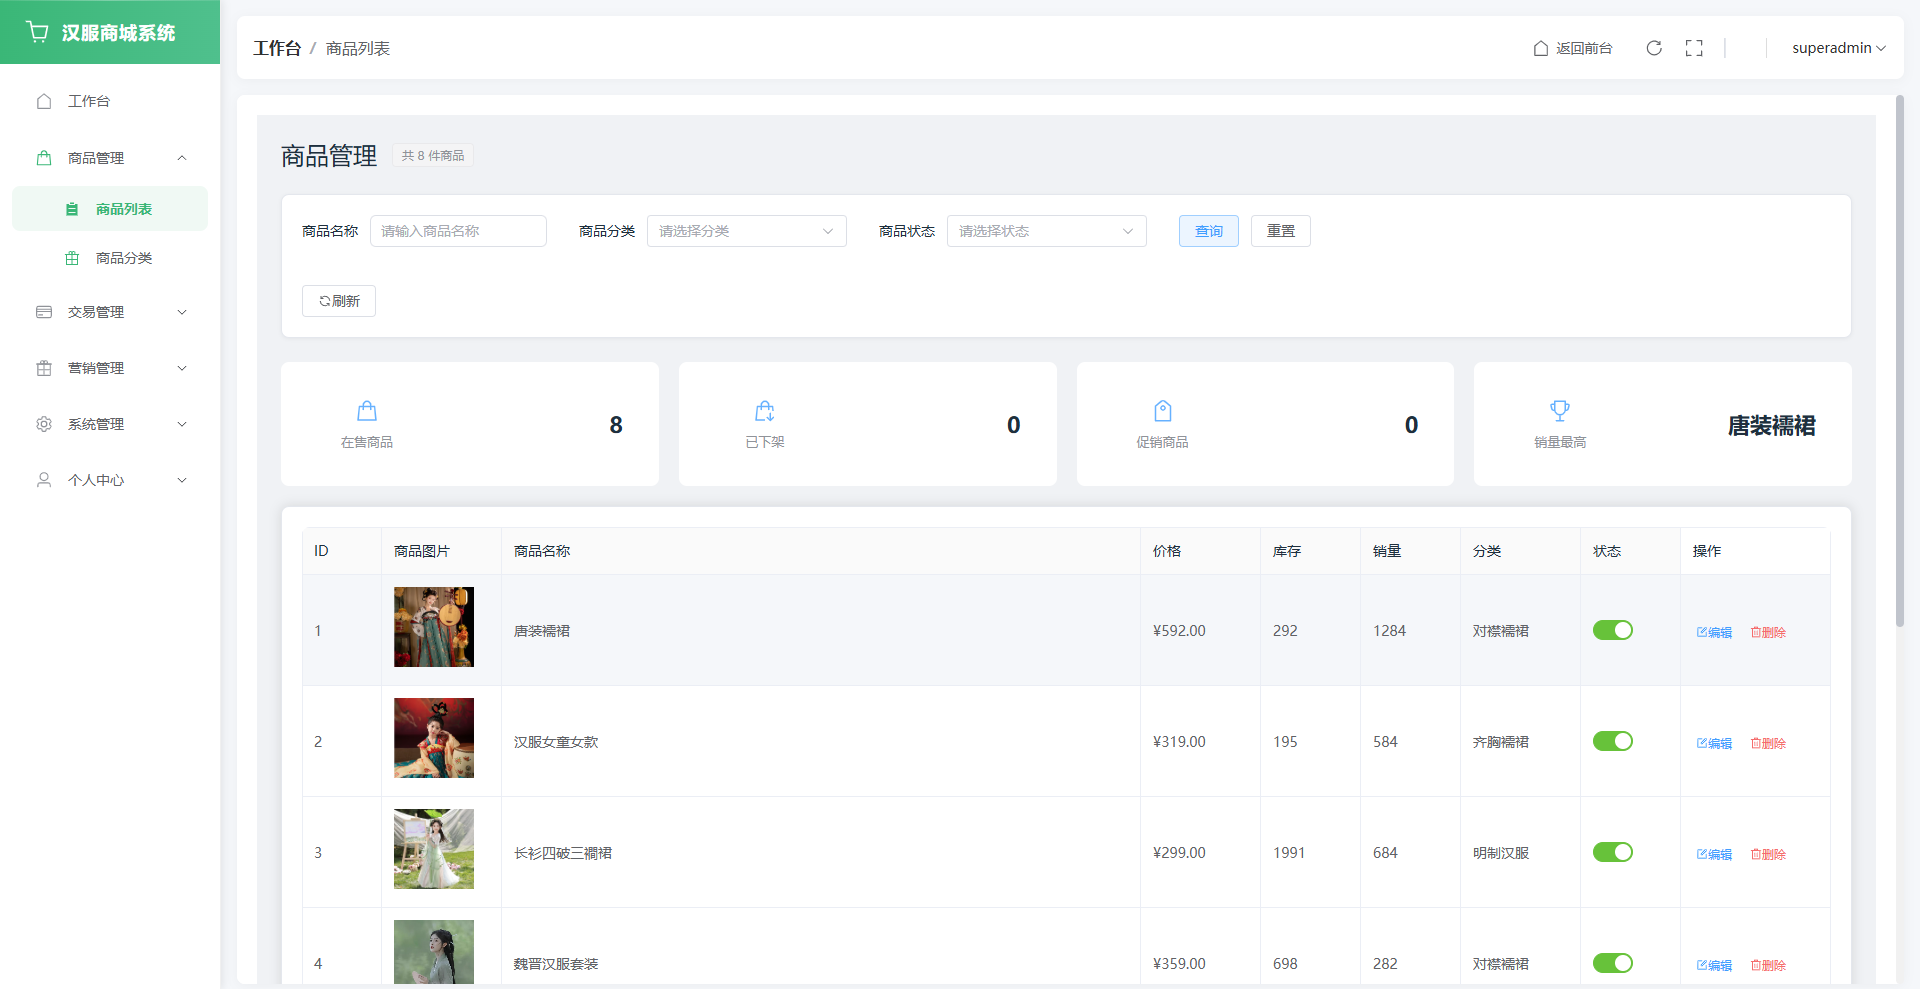Toggle status switch for 汉服女童女款
This screenshot has width=1920, height=989.
(1612, 741)
